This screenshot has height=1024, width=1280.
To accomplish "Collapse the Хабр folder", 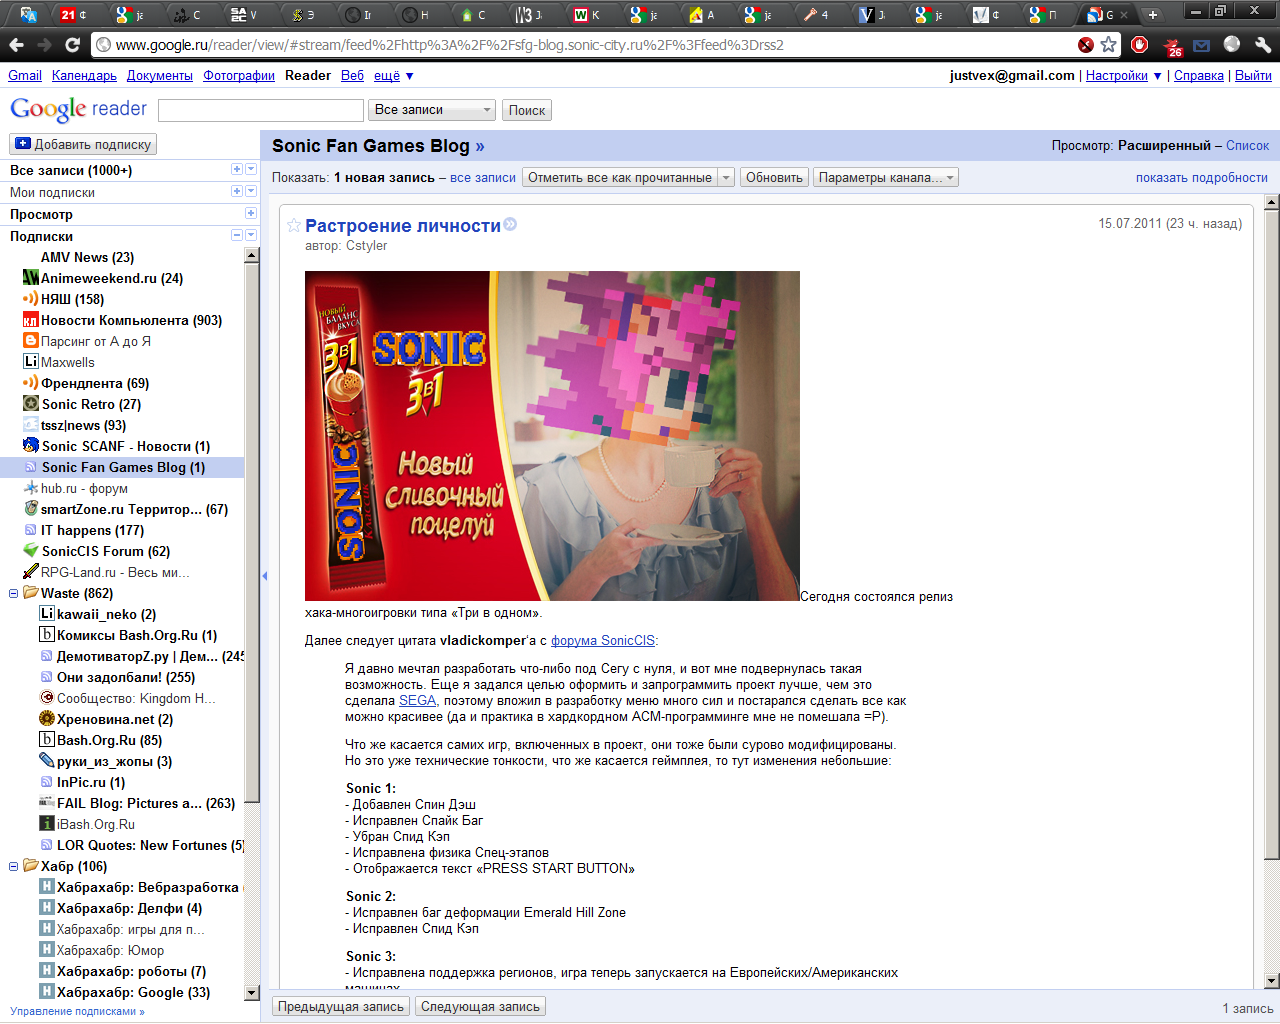I will pyautogui.click(x=14, y=866).
